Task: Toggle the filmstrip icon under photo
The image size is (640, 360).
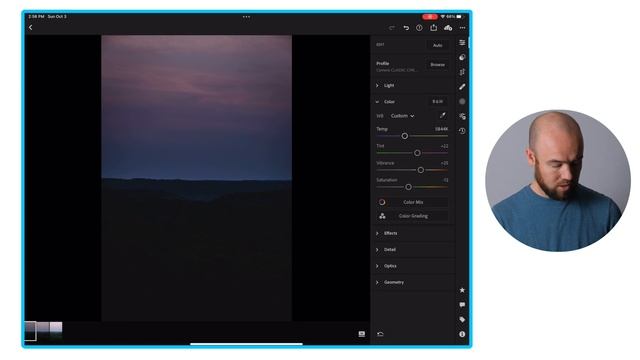Action: pyautogui.click(x=362, y=334)
